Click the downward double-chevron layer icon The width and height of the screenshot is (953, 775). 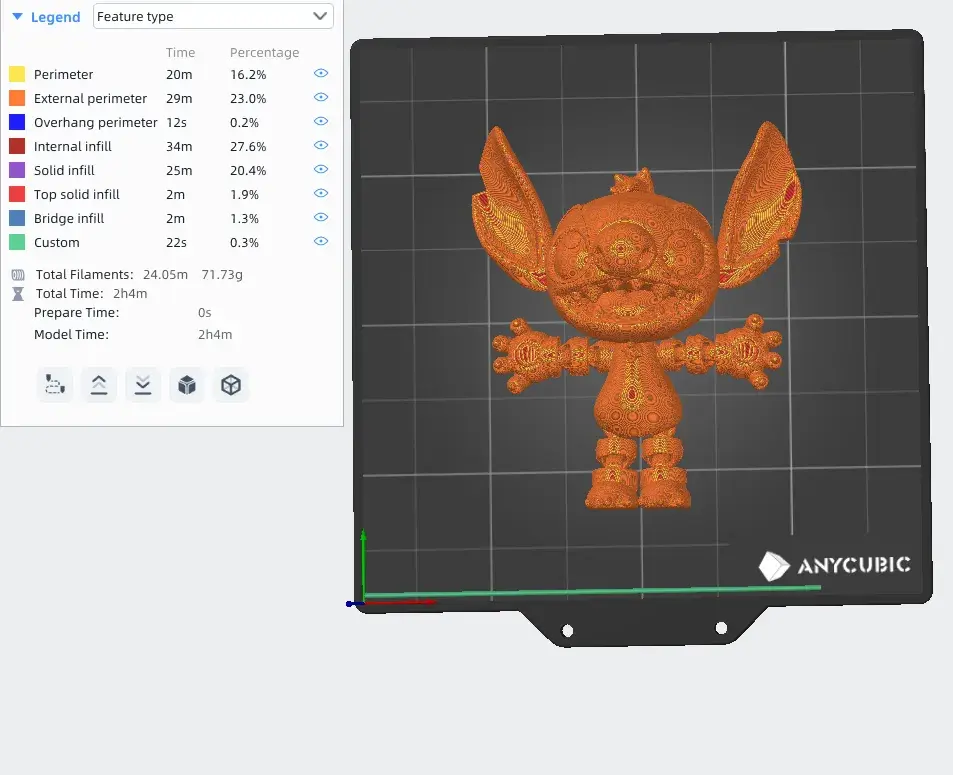pyautogui.click(x=143, y=385)
